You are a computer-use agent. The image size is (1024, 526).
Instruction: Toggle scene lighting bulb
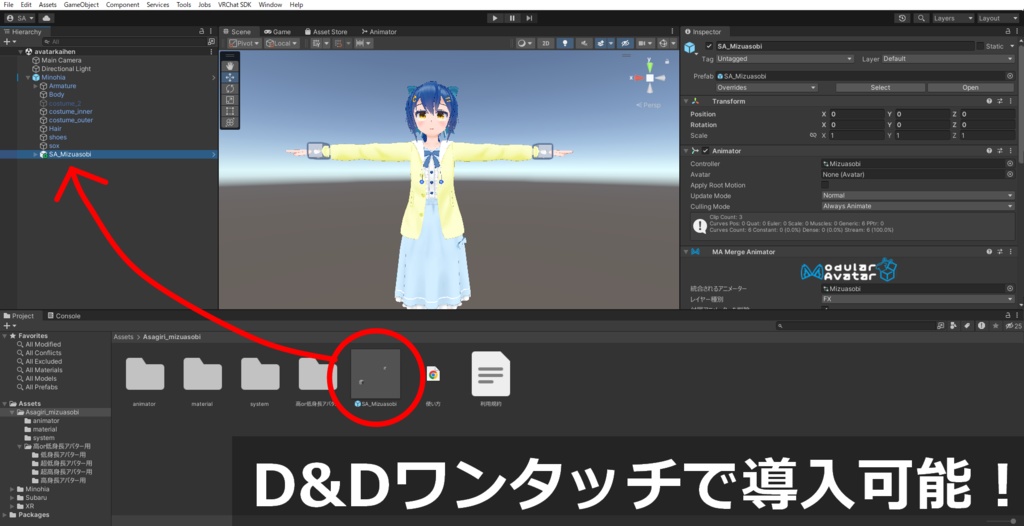(x=565, y=43)
